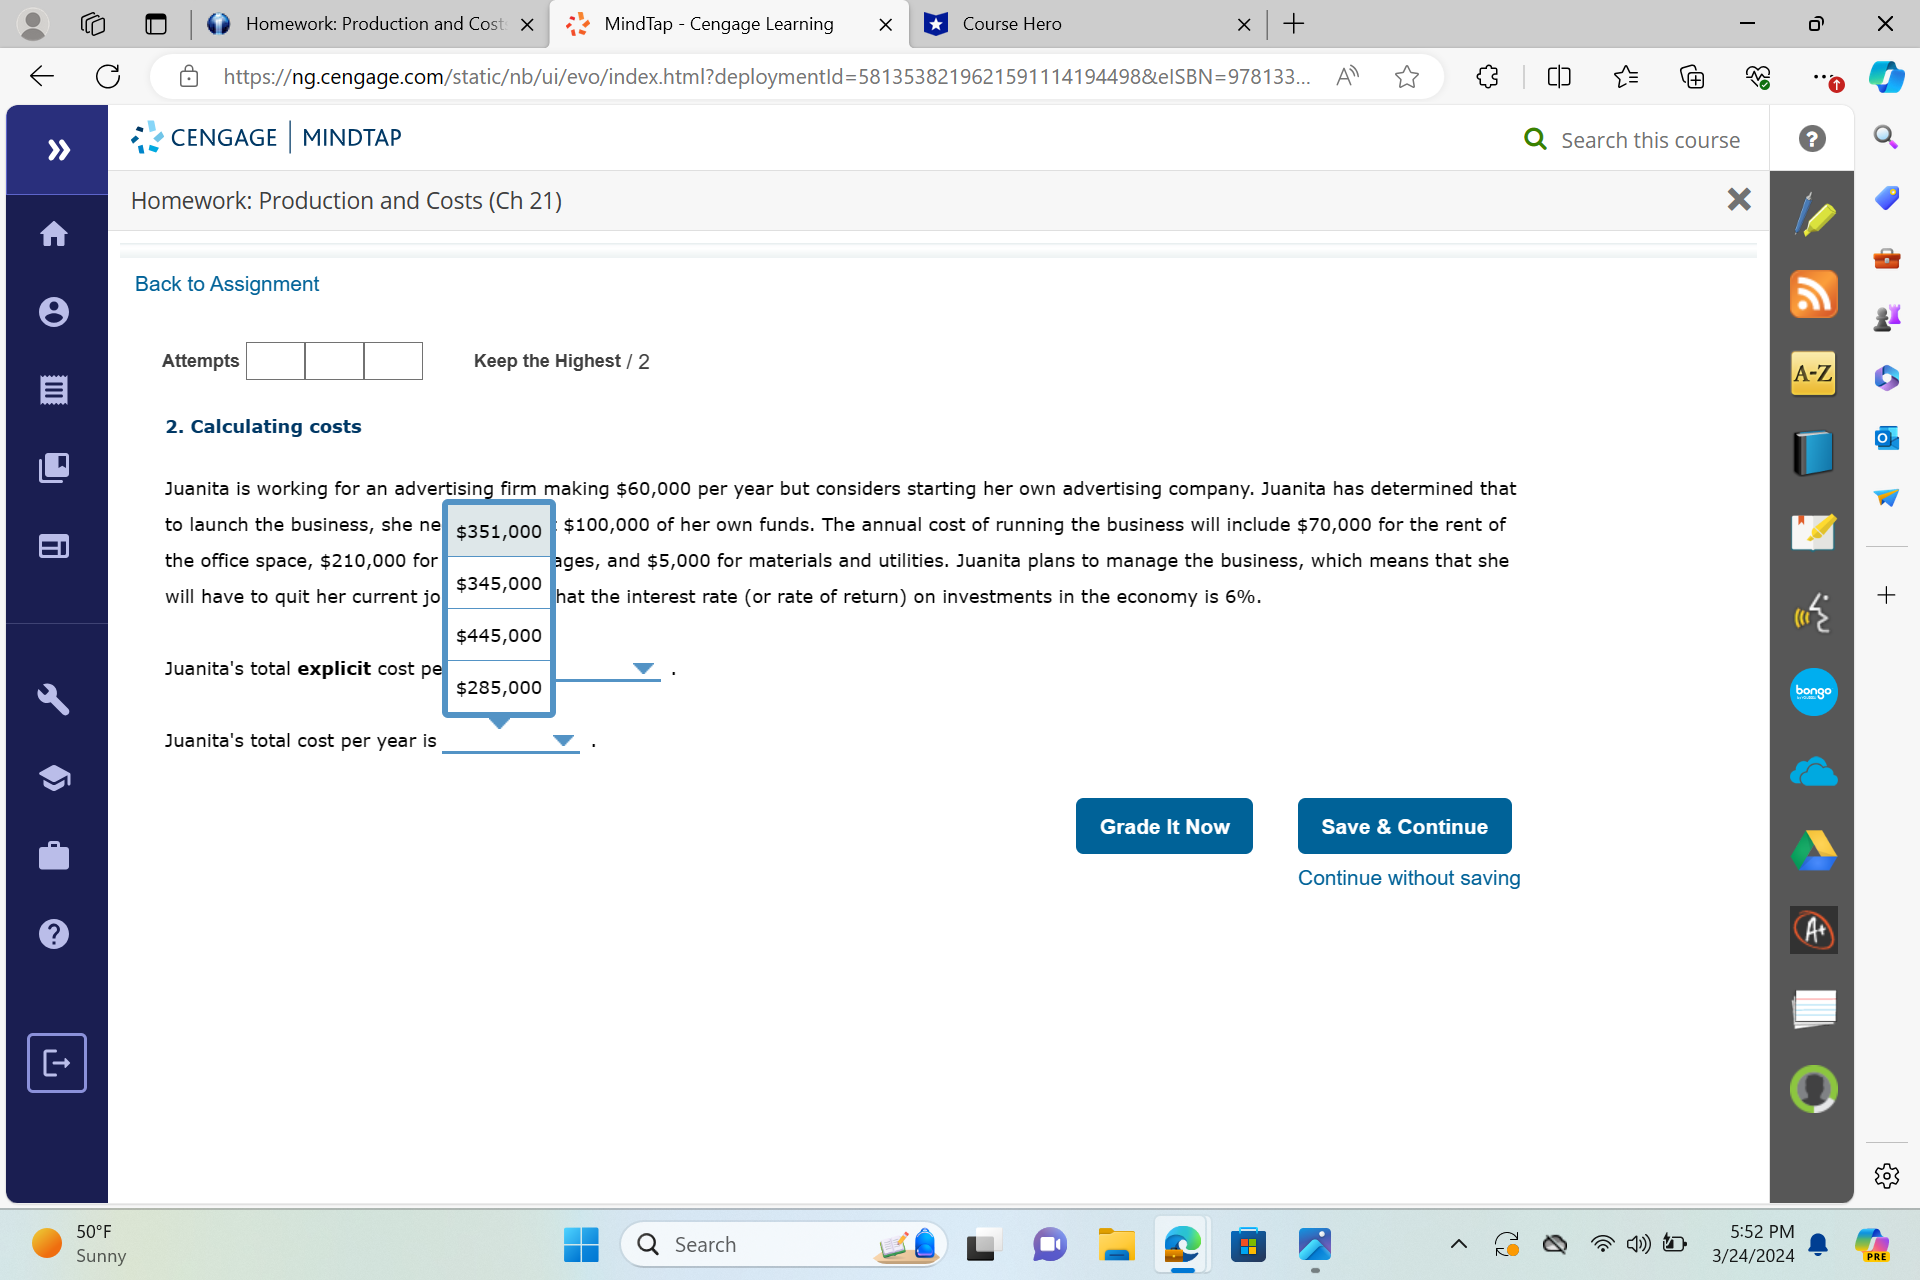Expand the left navigation double-chevron

coord(58,150)
